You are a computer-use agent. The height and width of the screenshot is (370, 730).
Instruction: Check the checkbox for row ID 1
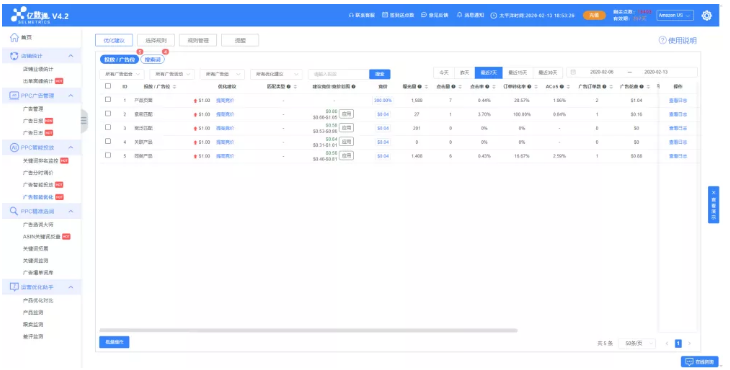(108, 100)
